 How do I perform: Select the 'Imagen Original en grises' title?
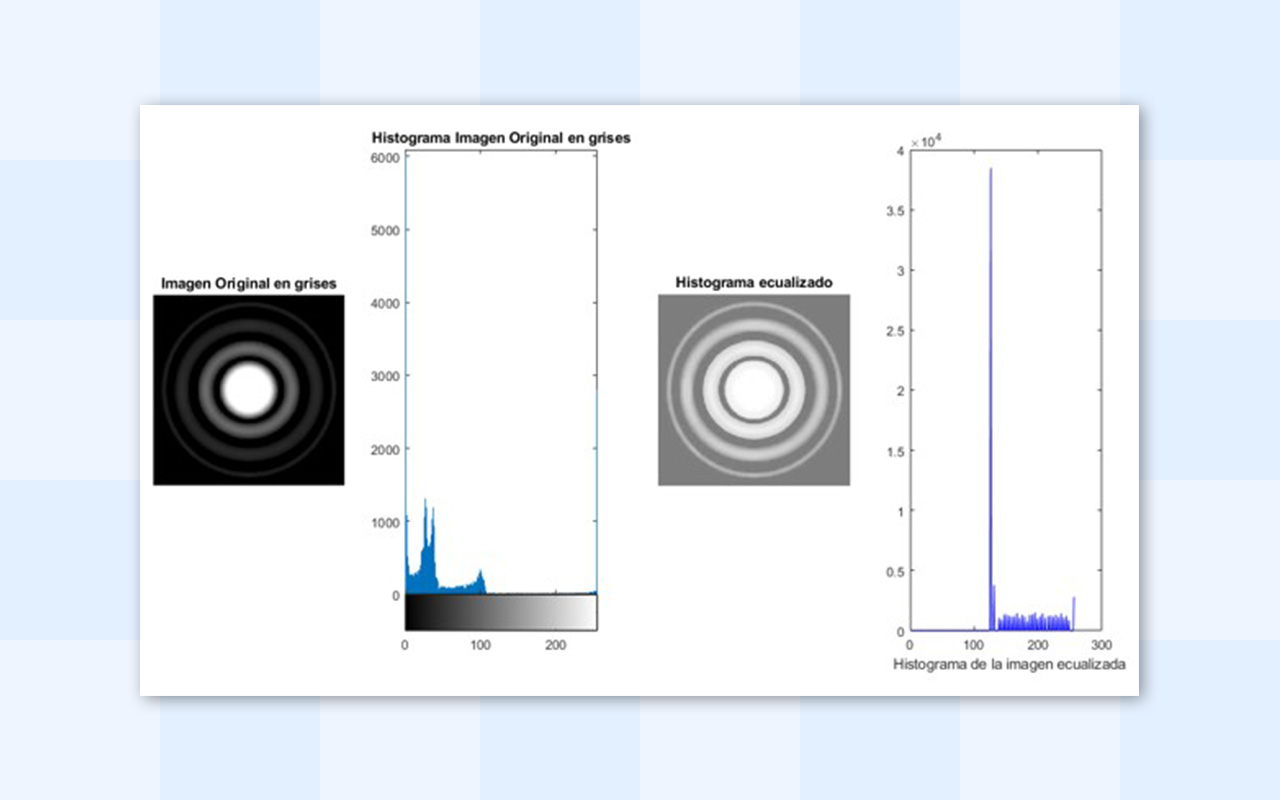248,284
